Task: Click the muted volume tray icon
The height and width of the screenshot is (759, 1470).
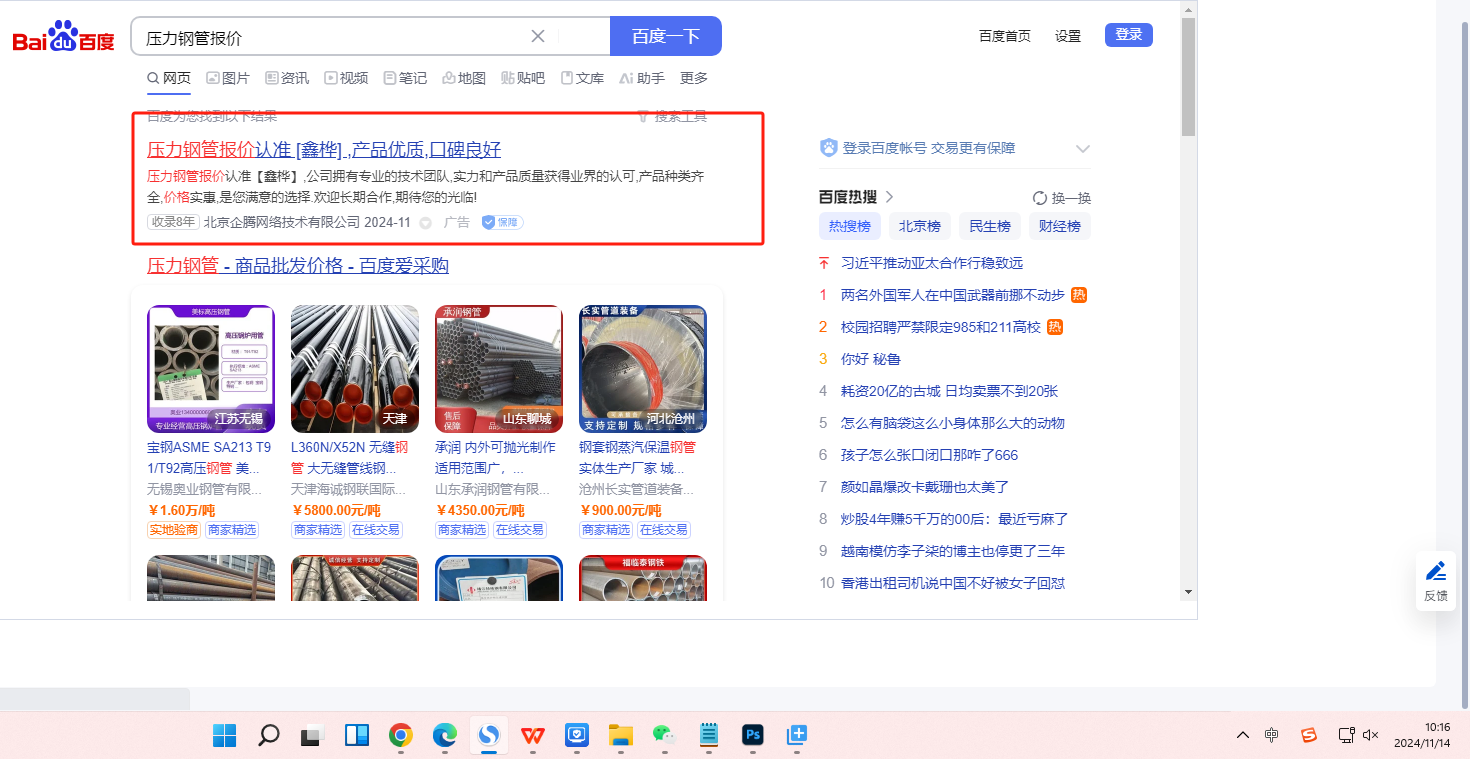Action: click(x=1371, y=735)
